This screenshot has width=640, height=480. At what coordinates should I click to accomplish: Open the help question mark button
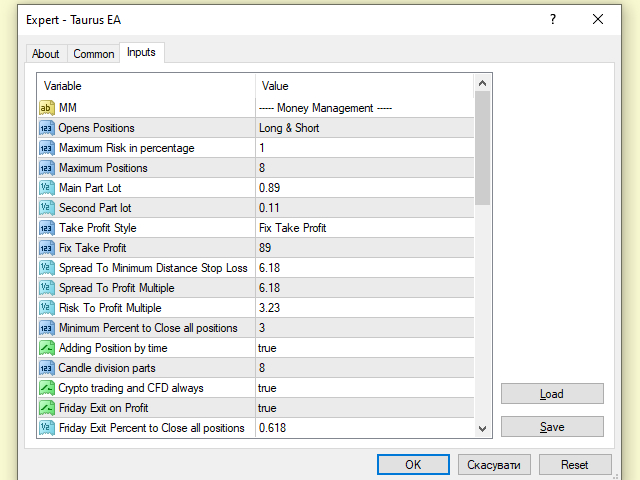[x=553, y=19]
